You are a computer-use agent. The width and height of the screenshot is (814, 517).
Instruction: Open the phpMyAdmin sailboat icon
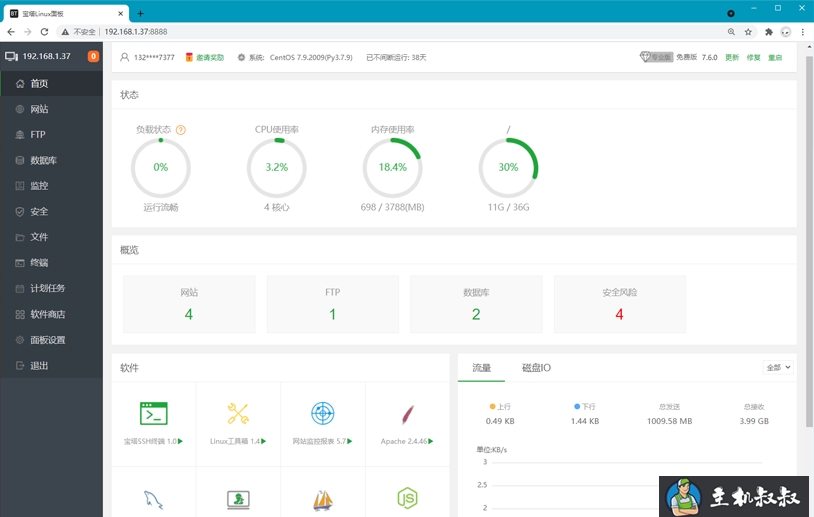322,500
